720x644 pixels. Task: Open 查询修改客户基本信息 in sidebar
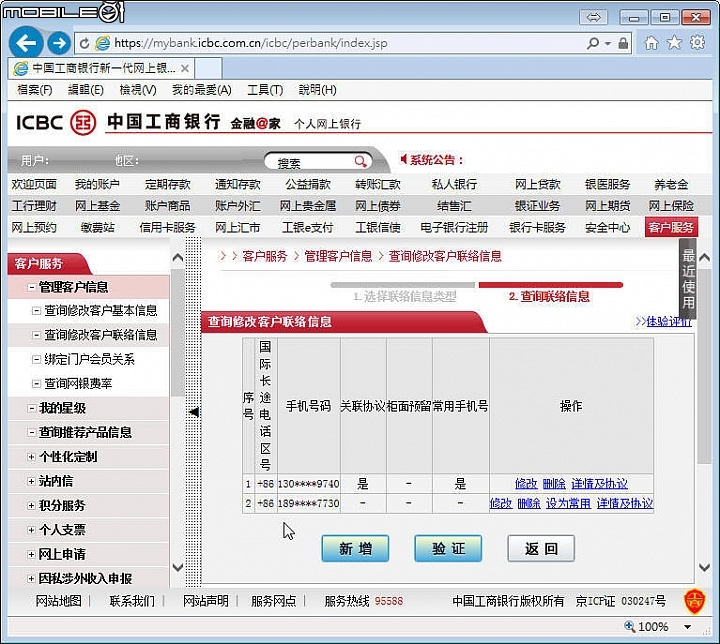click(101, 311)
